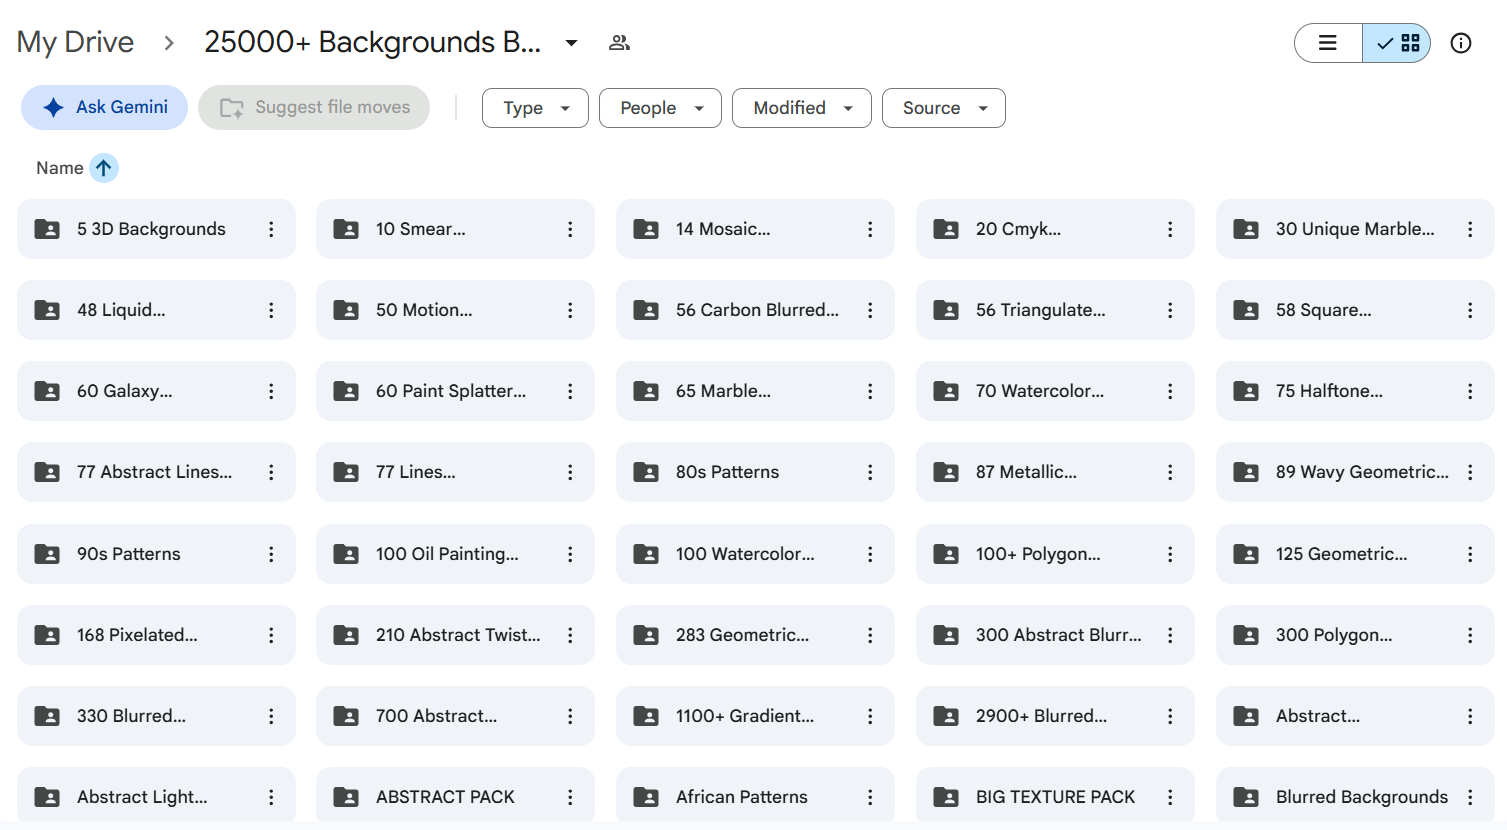Select the 100 Oil Painting folder
The height and width of the screenshot is (830, 1507).
pyautogui.click(x=455, y=554)
